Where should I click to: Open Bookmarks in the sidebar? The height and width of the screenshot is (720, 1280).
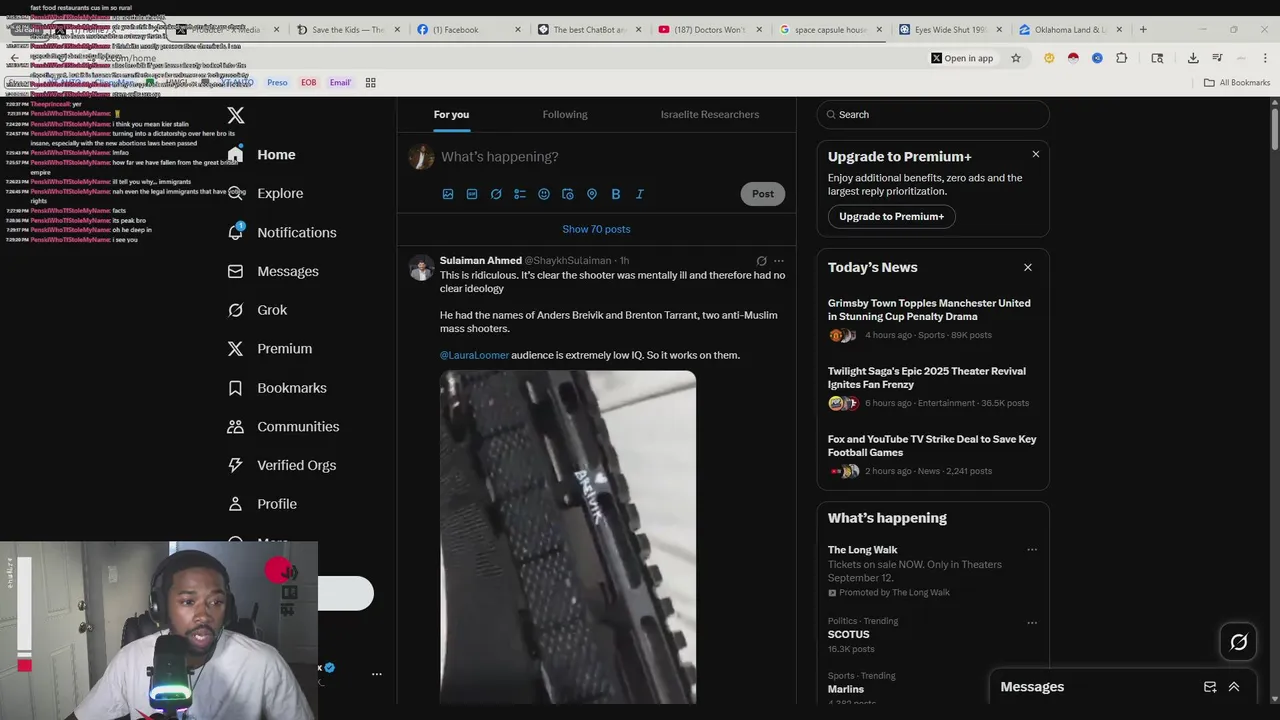278,388
